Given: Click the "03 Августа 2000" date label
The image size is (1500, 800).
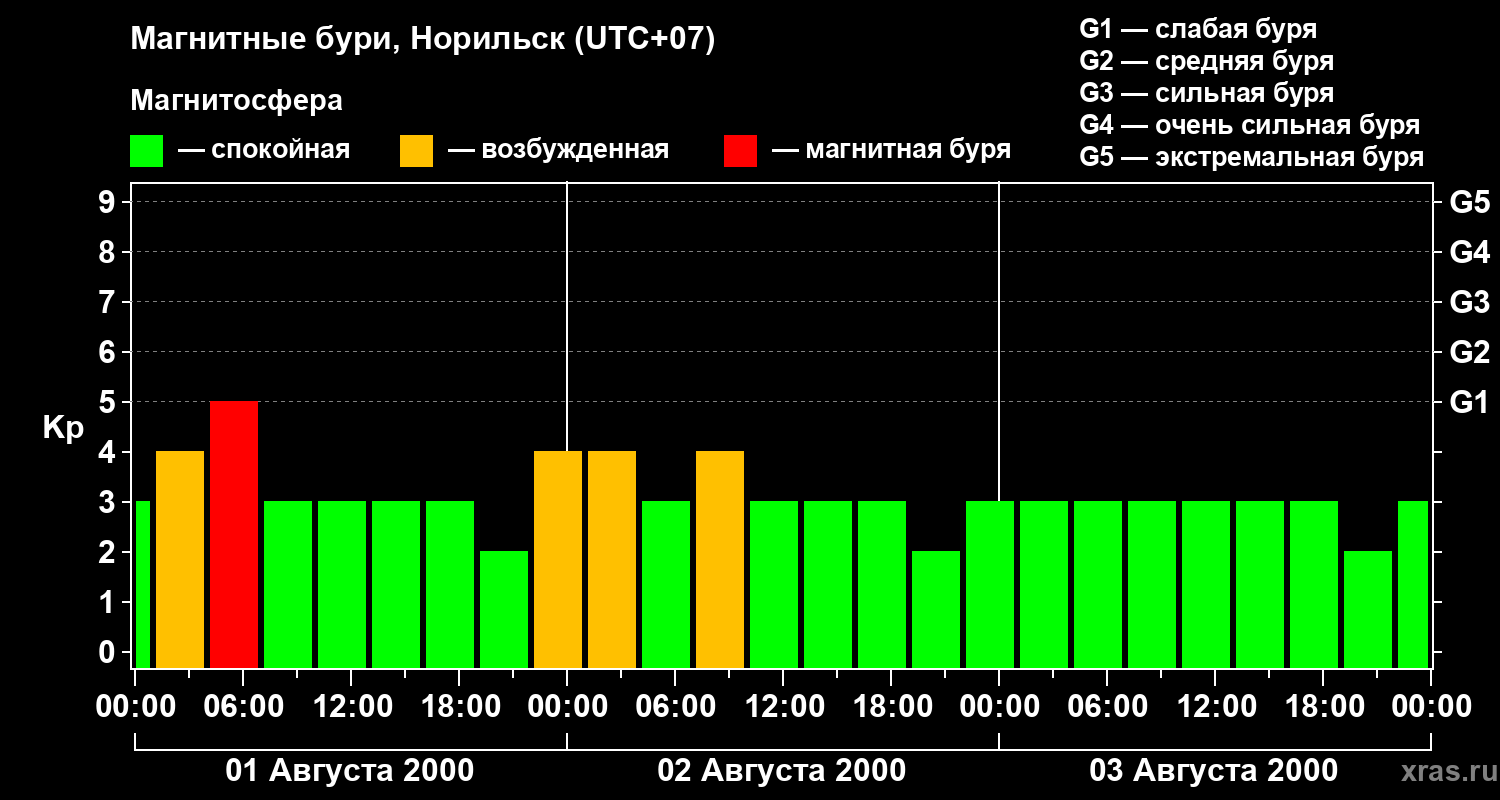Looking at the screenshot, I should point(1214,771).
